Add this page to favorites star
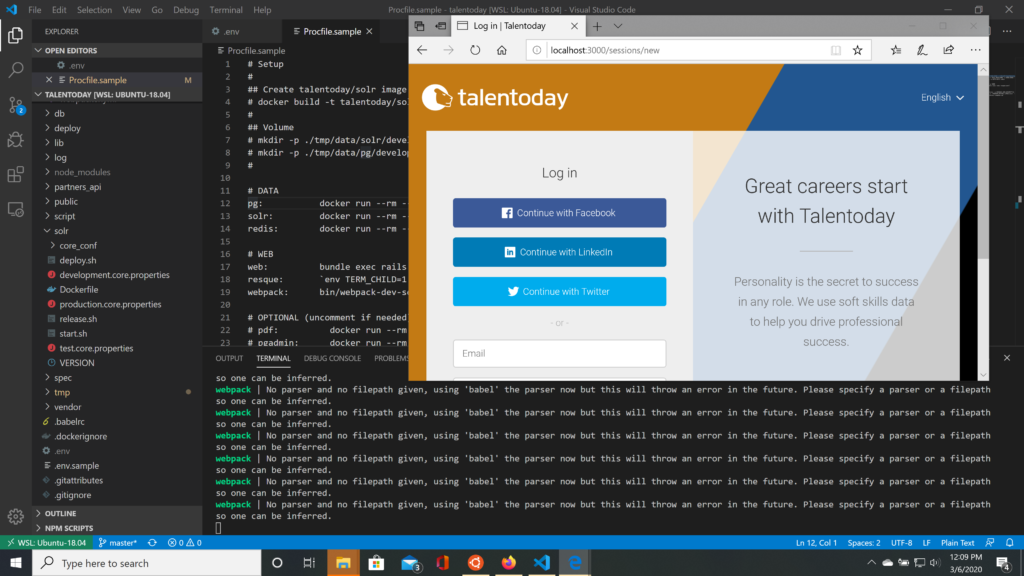 pos(857,50)
